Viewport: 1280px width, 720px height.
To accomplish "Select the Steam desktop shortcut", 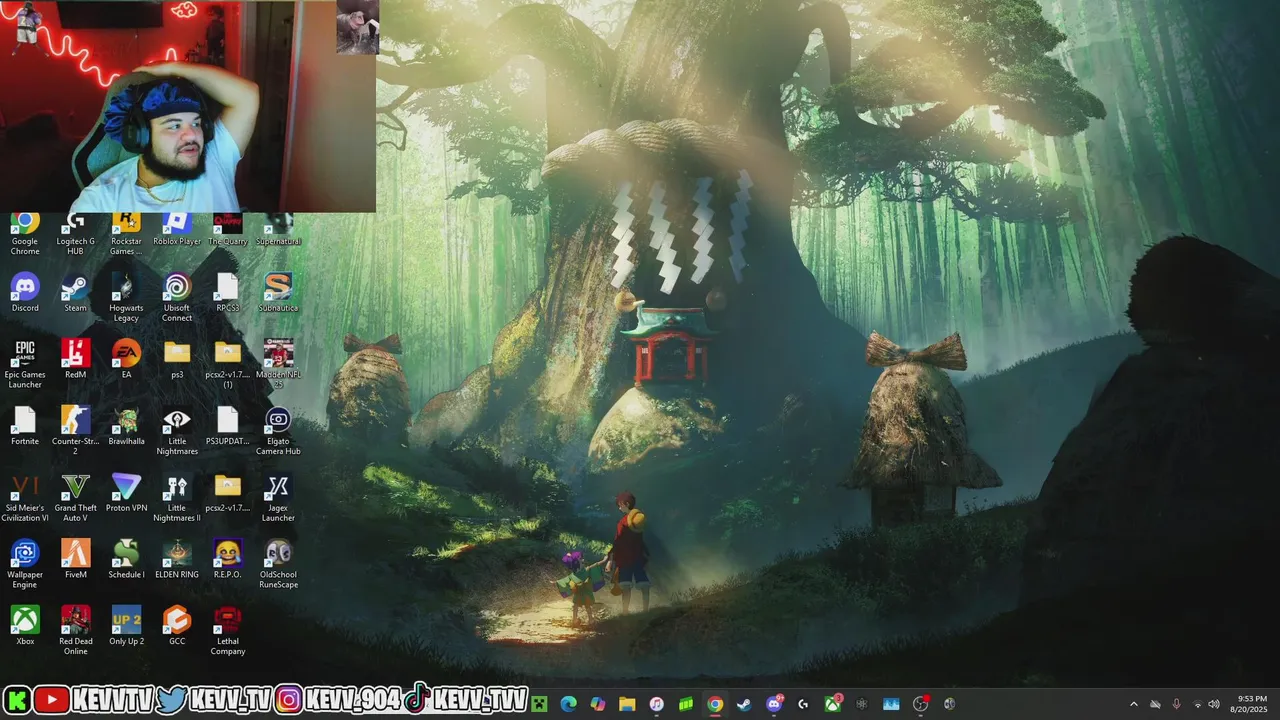I will [75, 293].
